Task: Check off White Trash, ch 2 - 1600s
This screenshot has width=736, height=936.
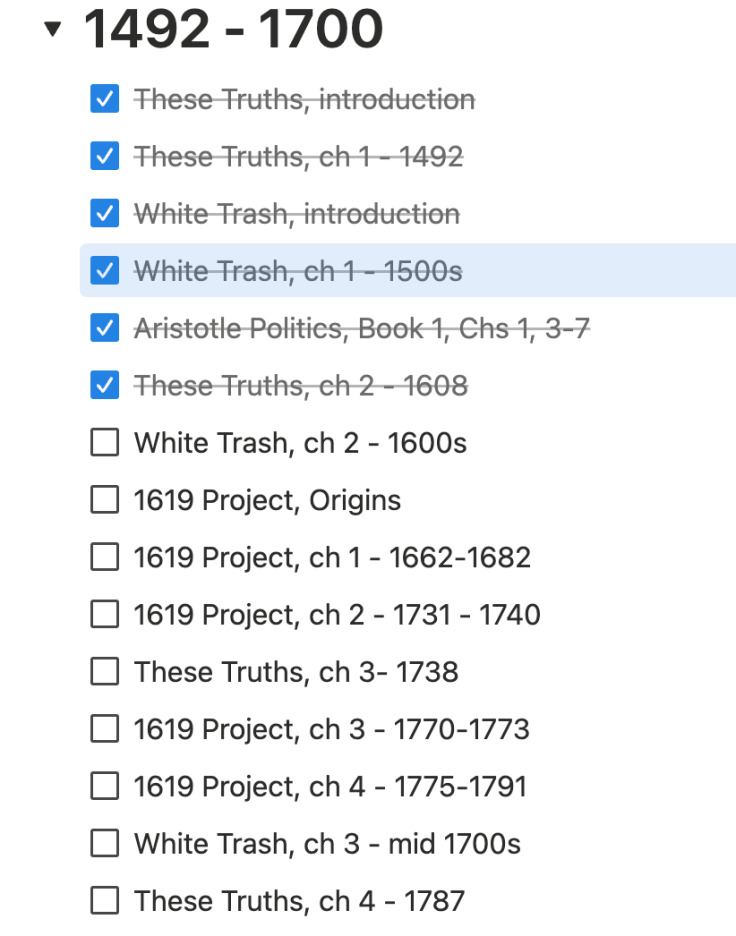Action: 105,443
